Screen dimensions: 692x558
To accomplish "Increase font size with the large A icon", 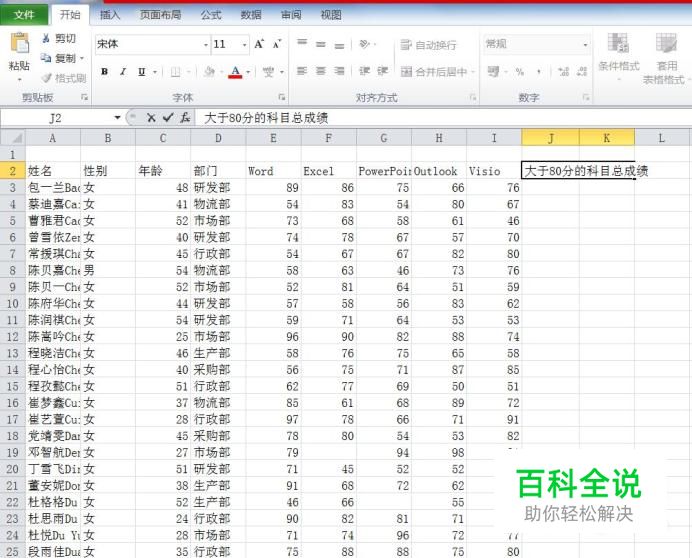I will tap(259, 44).
